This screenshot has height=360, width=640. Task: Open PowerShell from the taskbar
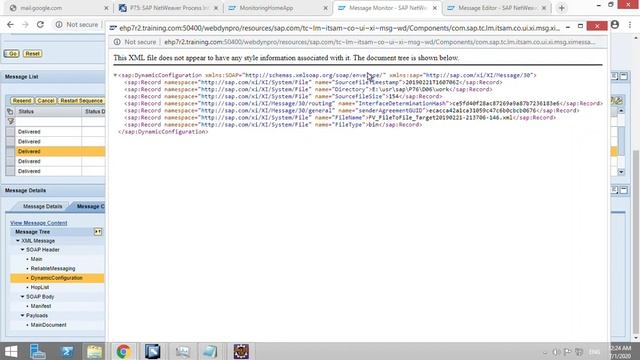pyautogui.click(x=67, y=351)
